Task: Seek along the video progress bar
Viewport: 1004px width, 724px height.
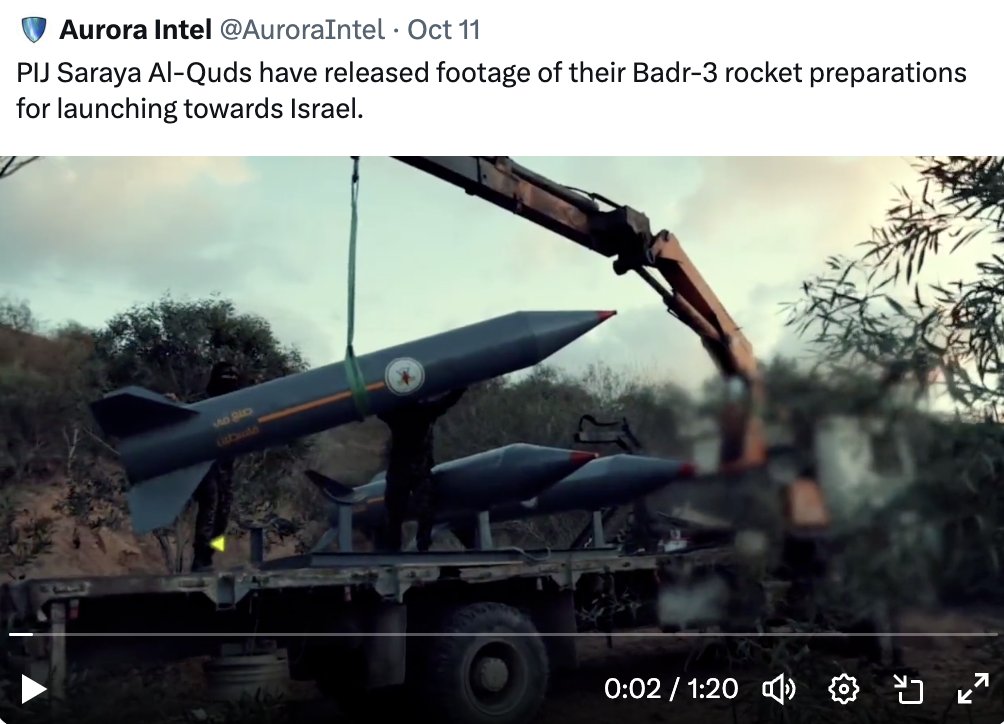Action: 503,634
